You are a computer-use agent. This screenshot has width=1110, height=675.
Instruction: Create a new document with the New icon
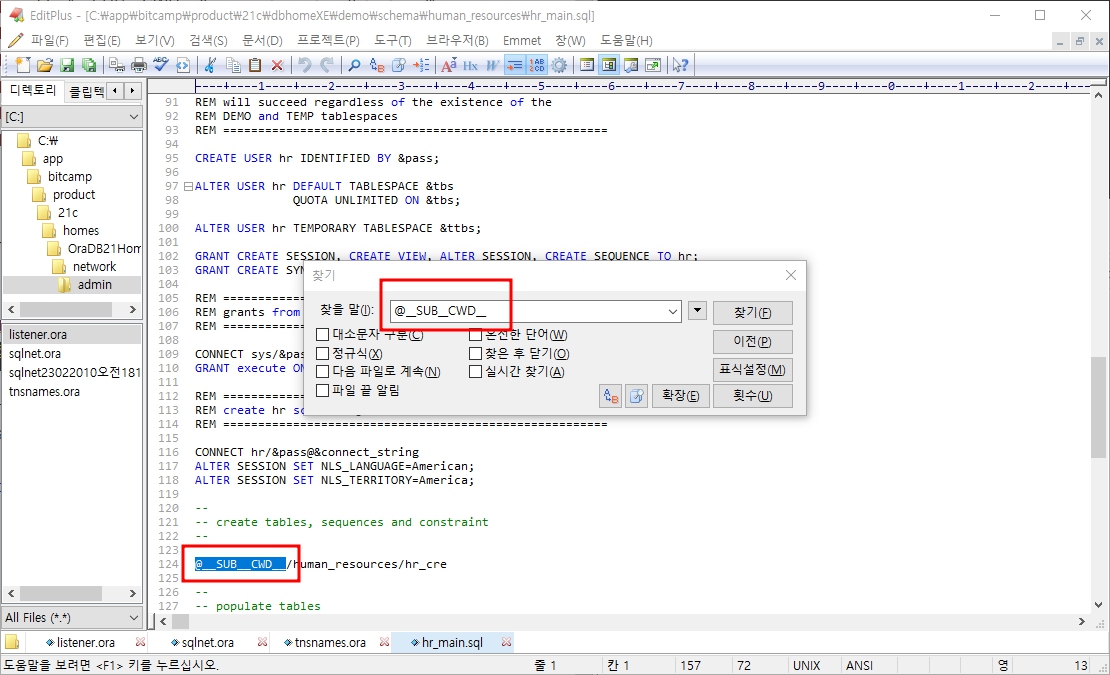coord(23,65)
